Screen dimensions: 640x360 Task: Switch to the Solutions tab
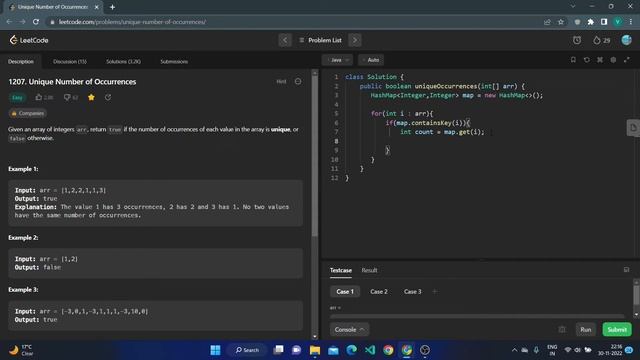pyautogui.click(x=123, y=61)
